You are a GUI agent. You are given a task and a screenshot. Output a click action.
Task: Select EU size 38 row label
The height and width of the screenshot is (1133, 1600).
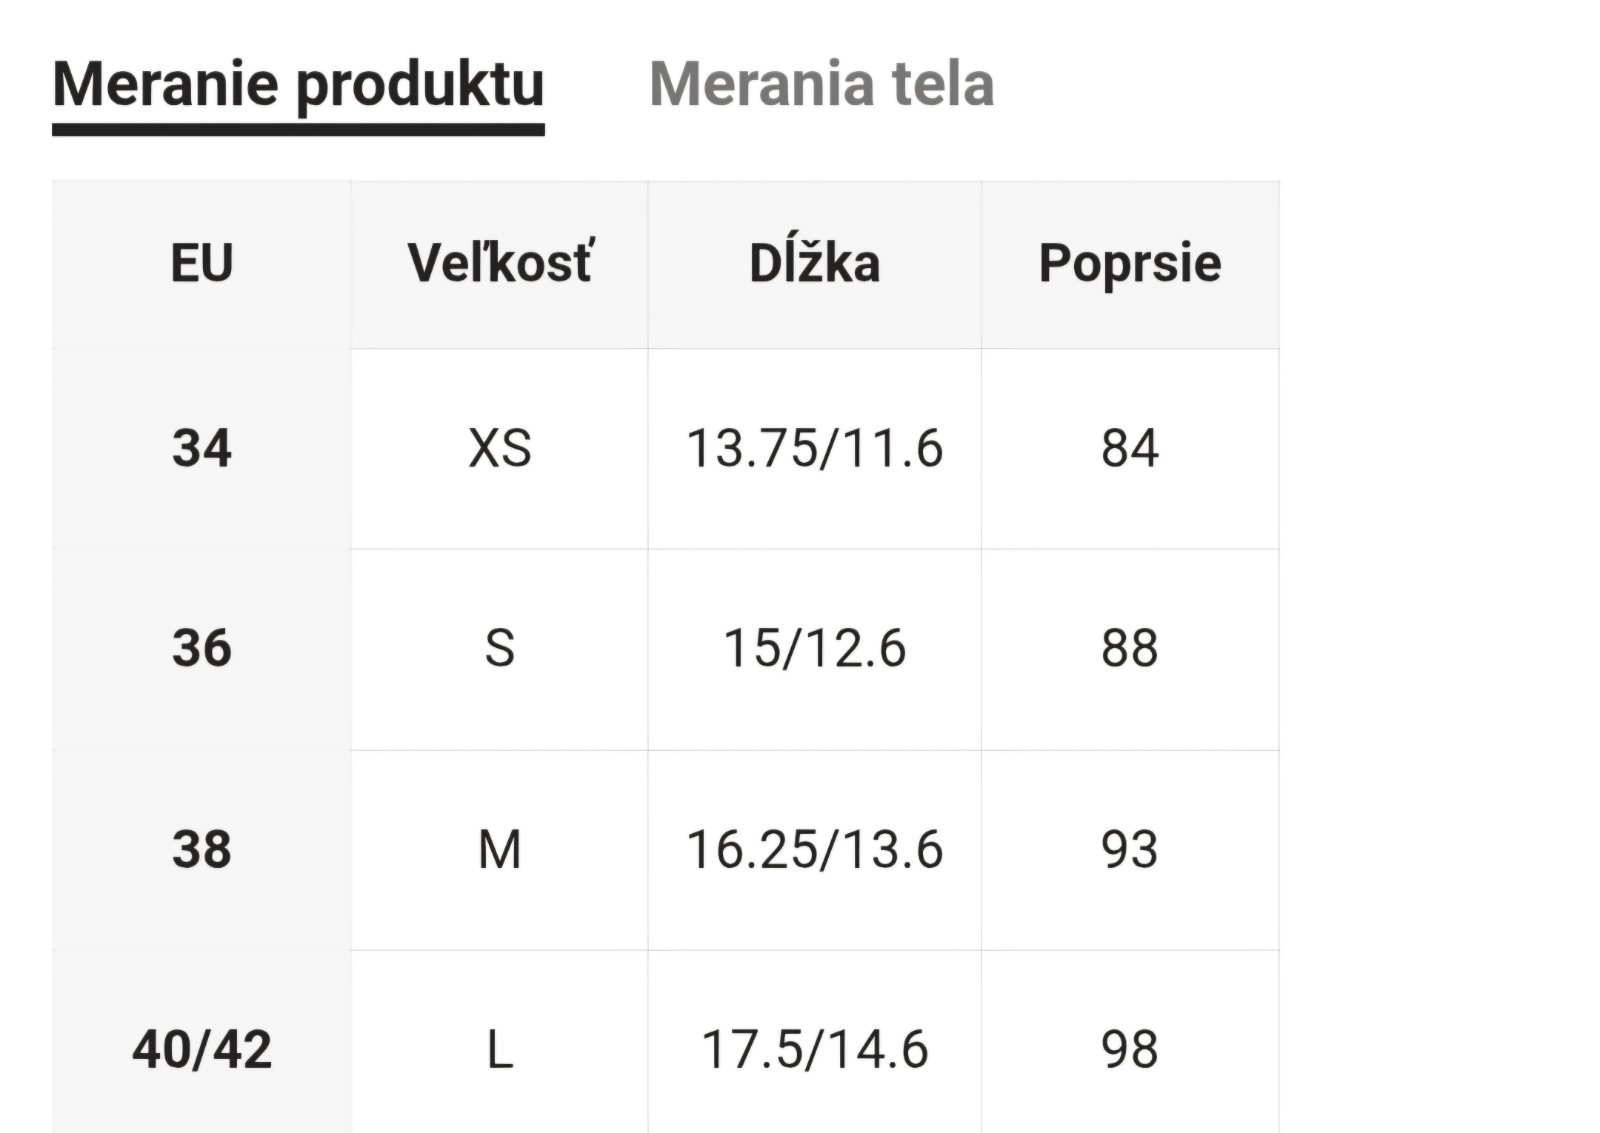point(202,850)
